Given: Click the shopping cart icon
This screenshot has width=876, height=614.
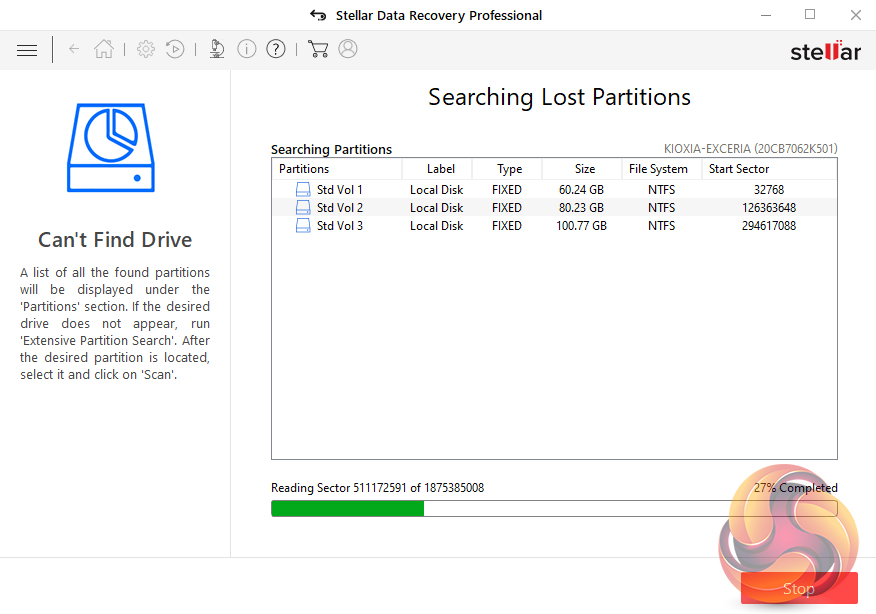Looking at the screenshot, I should 318,49.
